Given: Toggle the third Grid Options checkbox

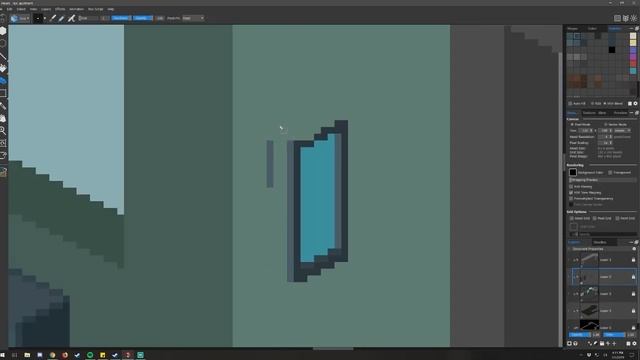Looking at the screenshot, I should [618, 218].
